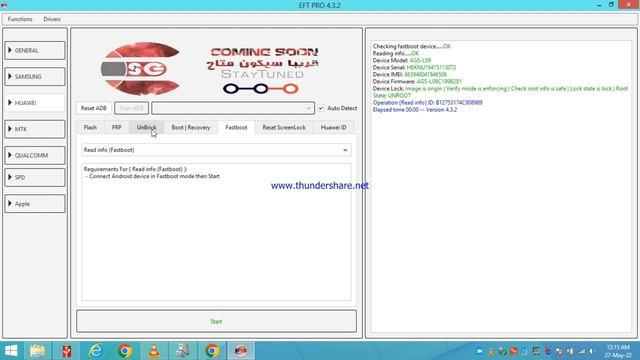Toggle the Auto Detect checkbox
Viewport: 640px width, 360px height.
pyautogui.click(x=321, y=108)
